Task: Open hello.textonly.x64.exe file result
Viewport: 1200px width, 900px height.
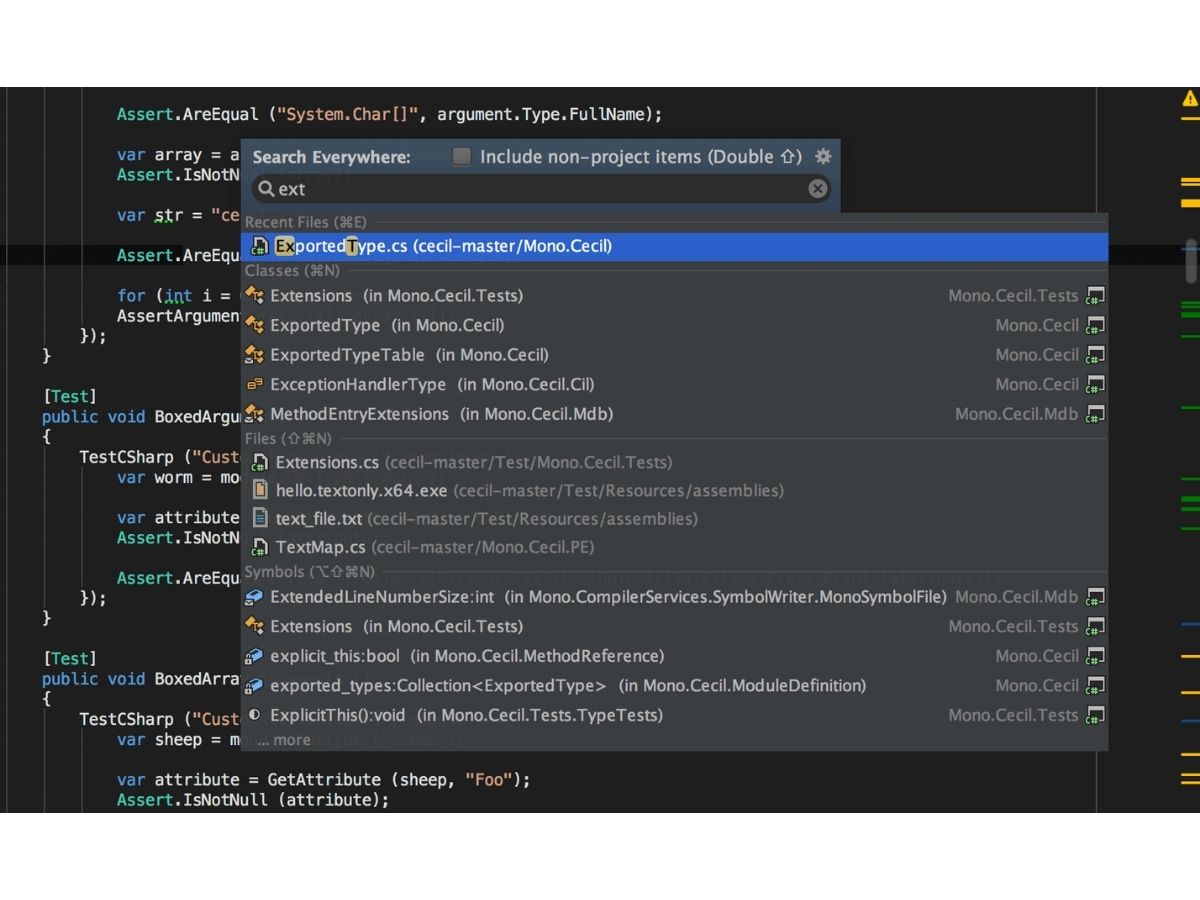Action: 675,491
